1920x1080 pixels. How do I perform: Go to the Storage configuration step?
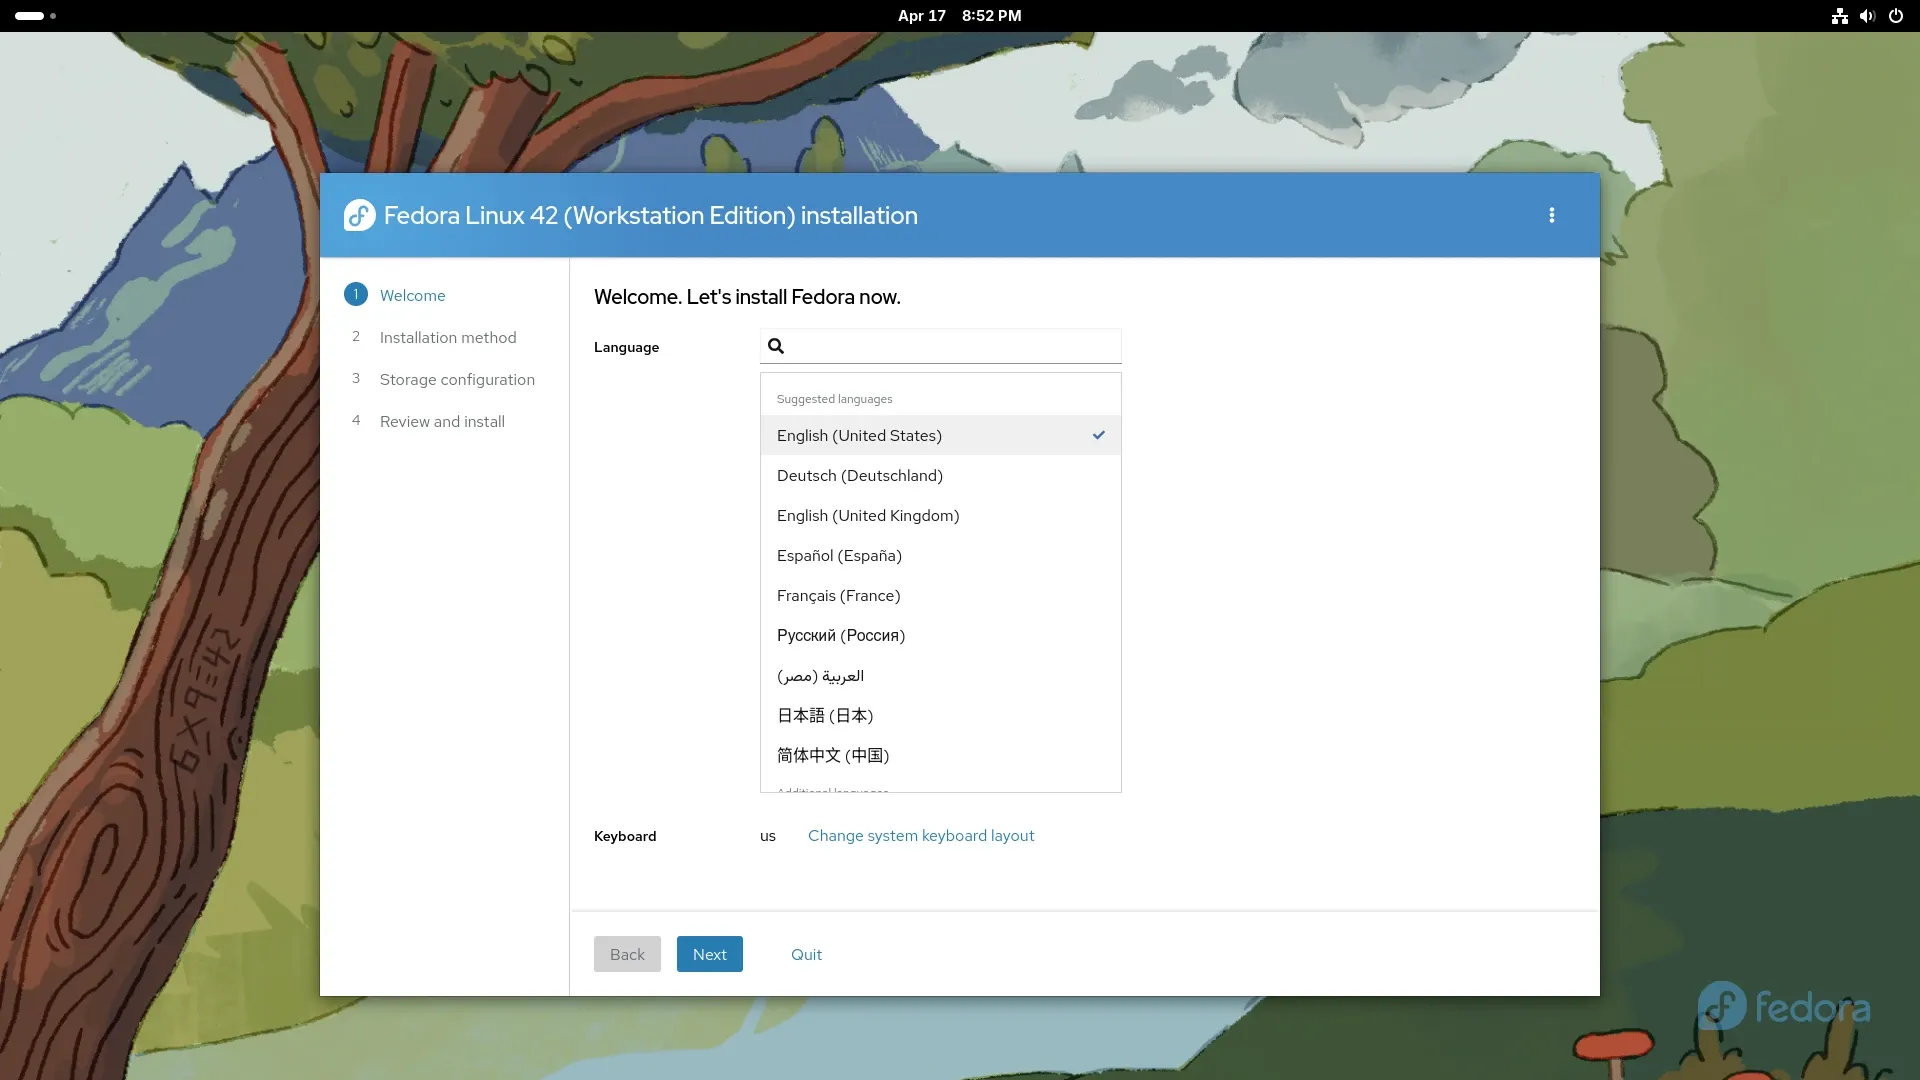457,379
